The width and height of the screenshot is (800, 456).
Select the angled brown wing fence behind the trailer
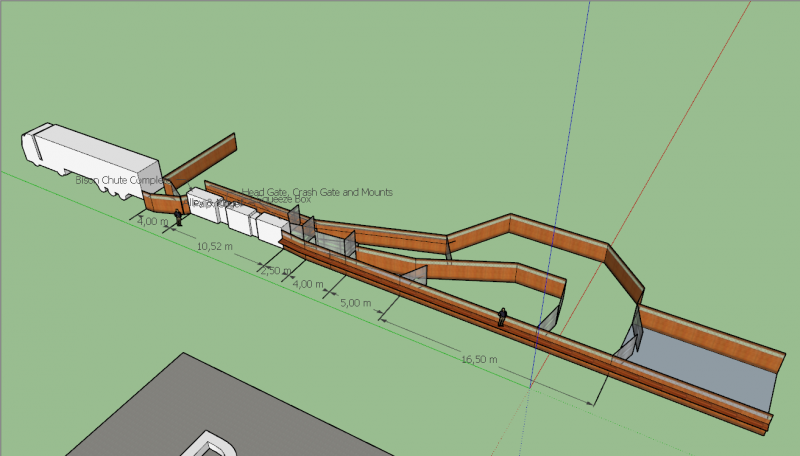201,163
